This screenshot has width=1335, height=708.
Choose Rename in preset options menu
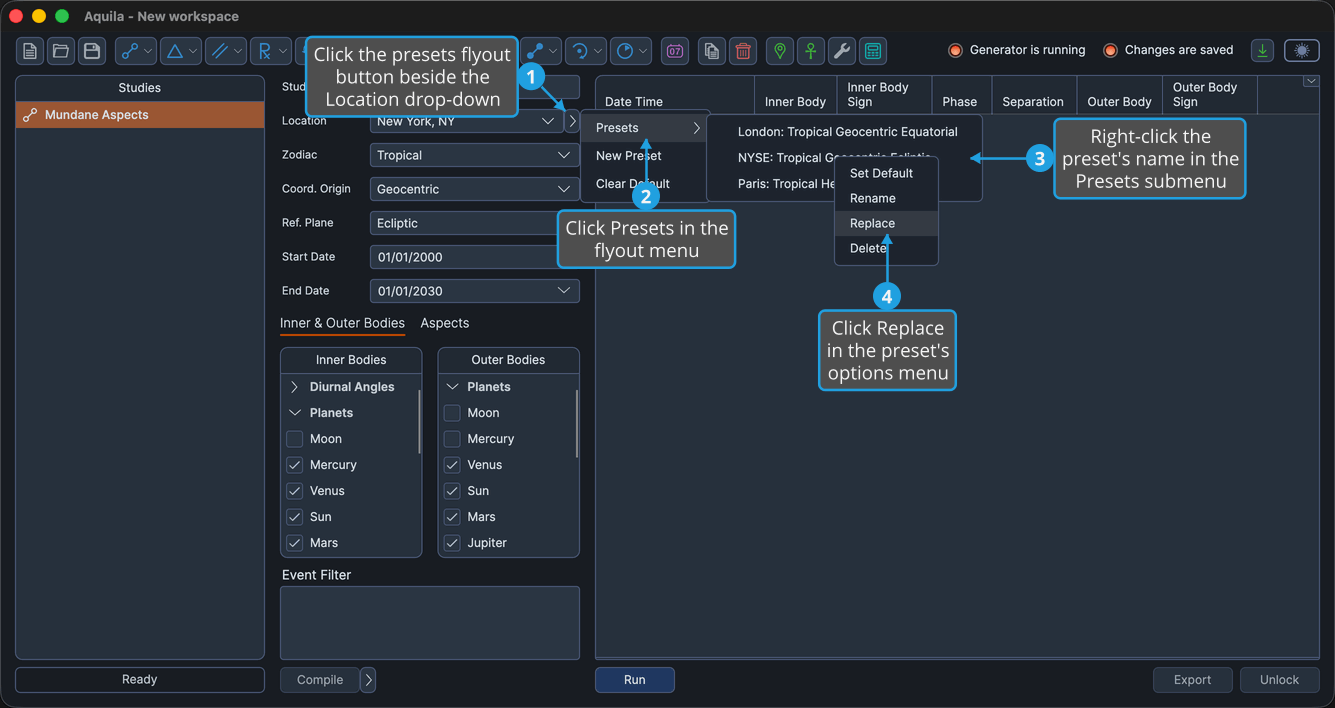[886, 198]
